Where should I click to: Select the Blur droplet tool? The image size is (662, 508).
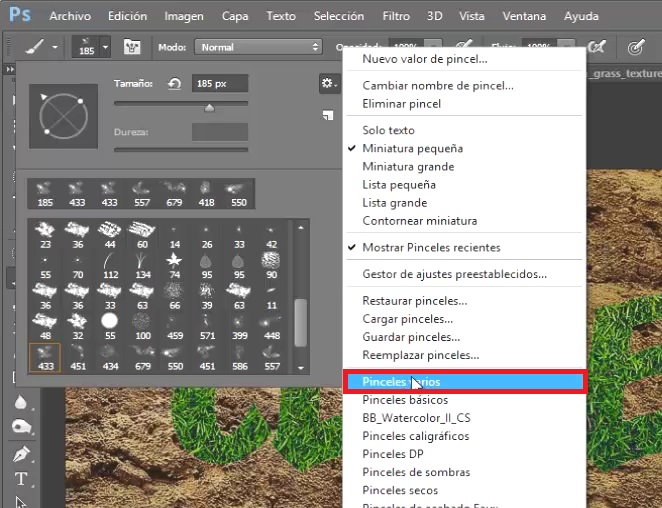[21, 402]
